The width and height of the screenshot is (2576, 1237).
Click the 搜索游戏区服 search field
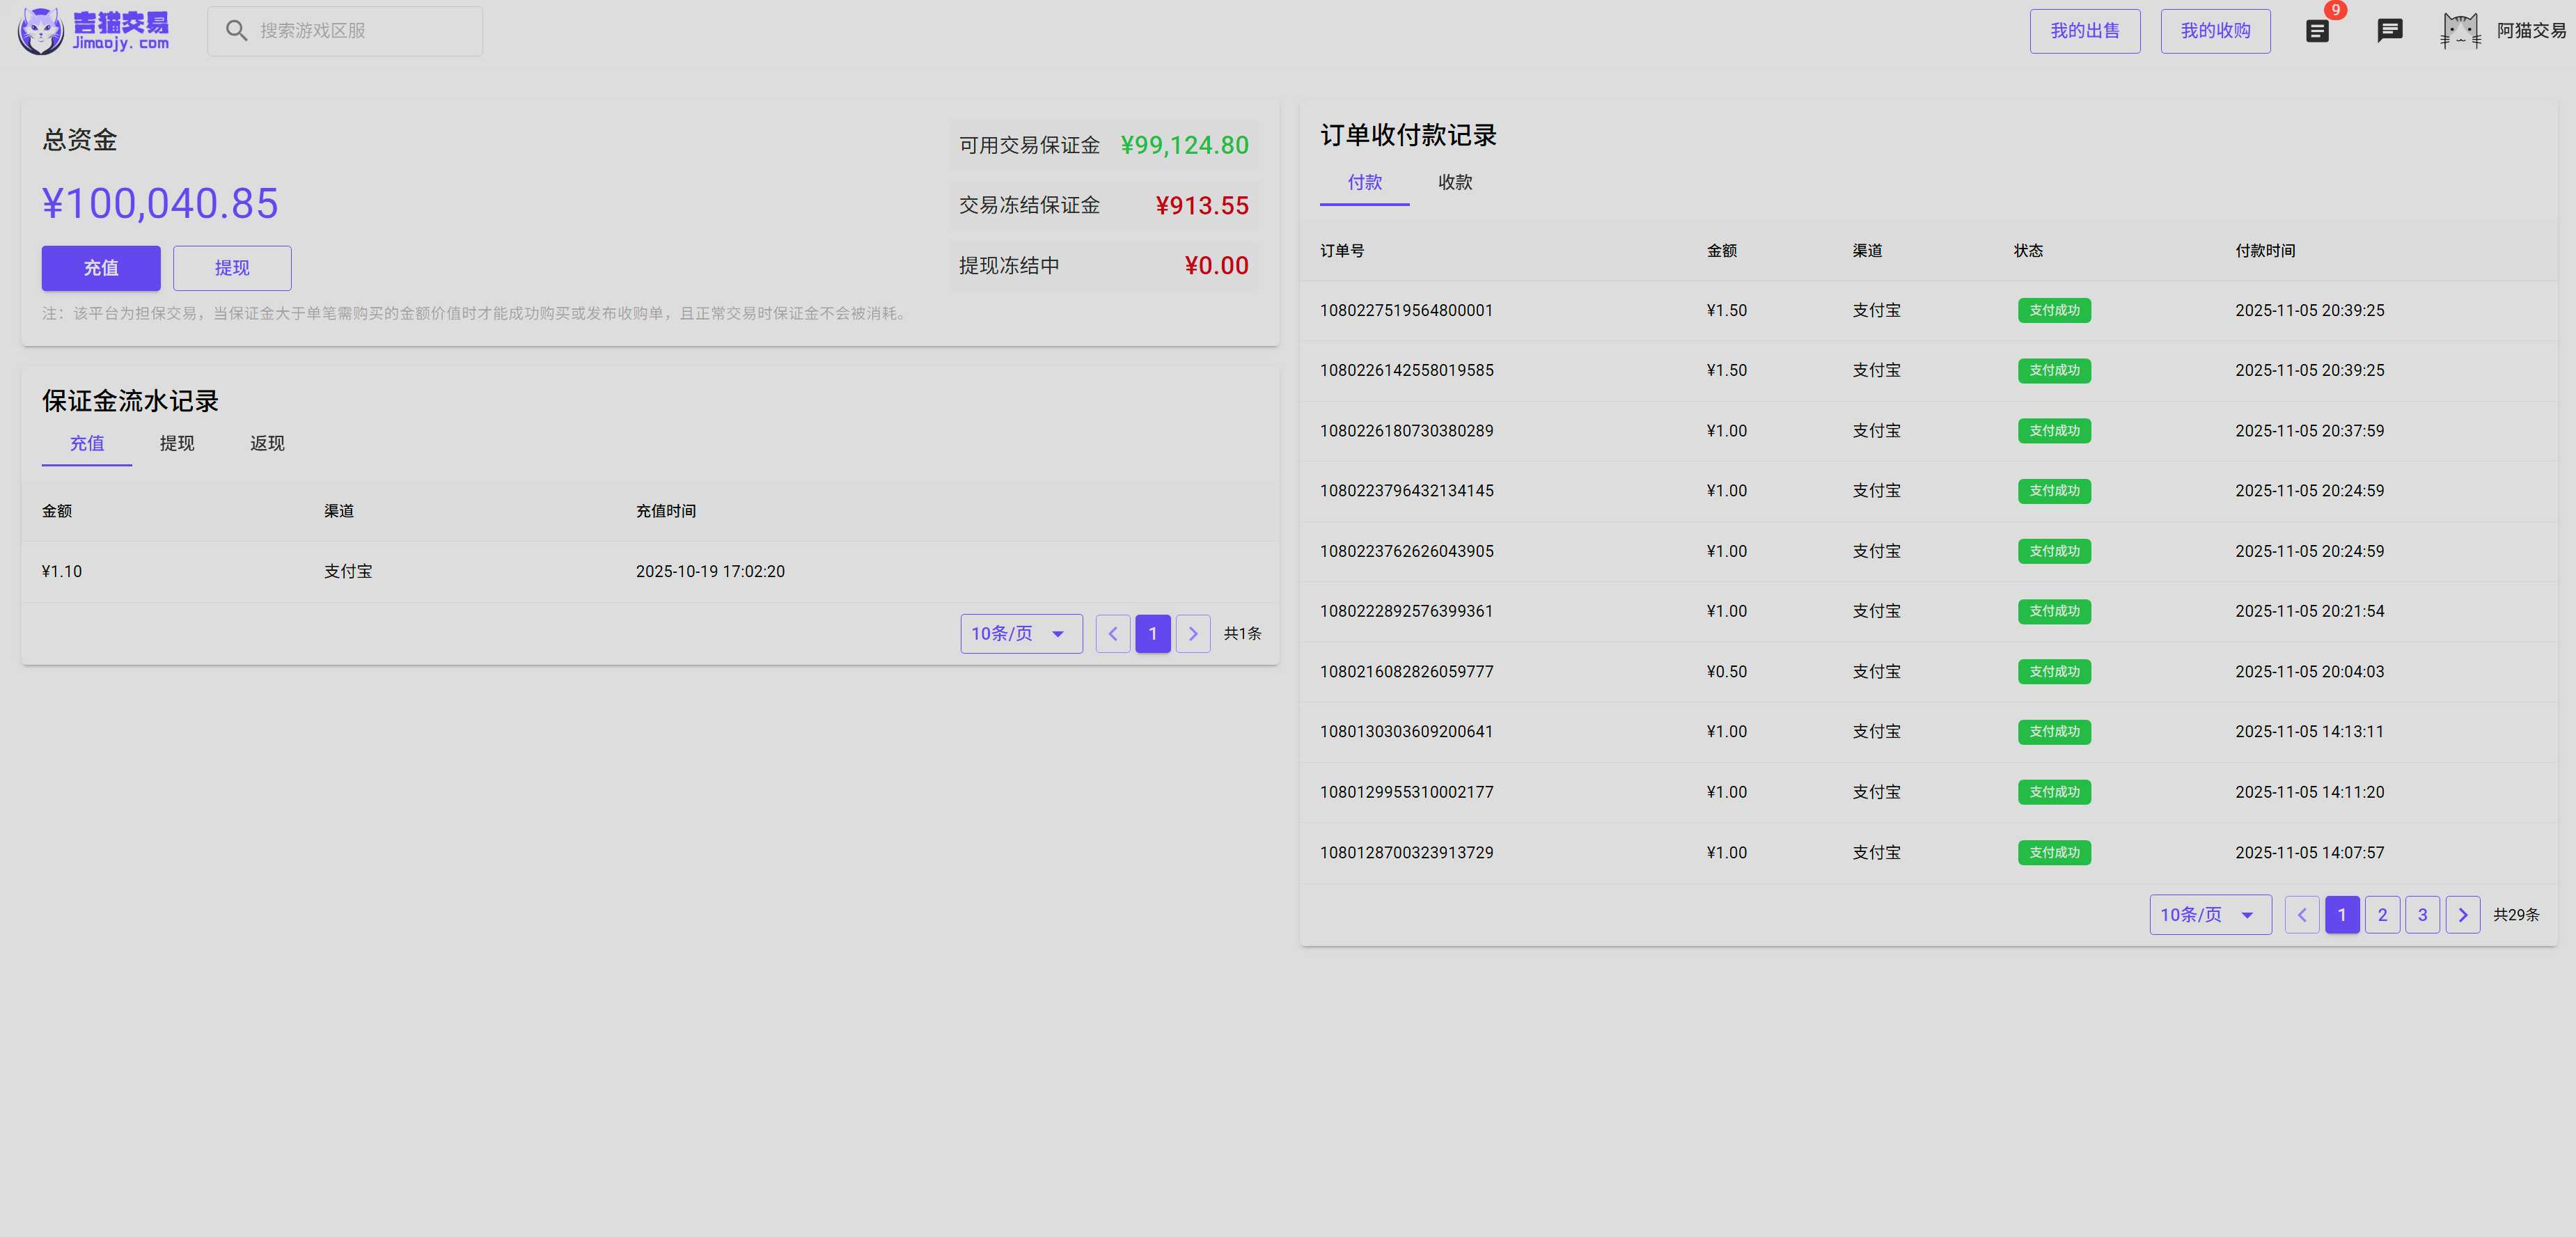(x=344, y=30)
